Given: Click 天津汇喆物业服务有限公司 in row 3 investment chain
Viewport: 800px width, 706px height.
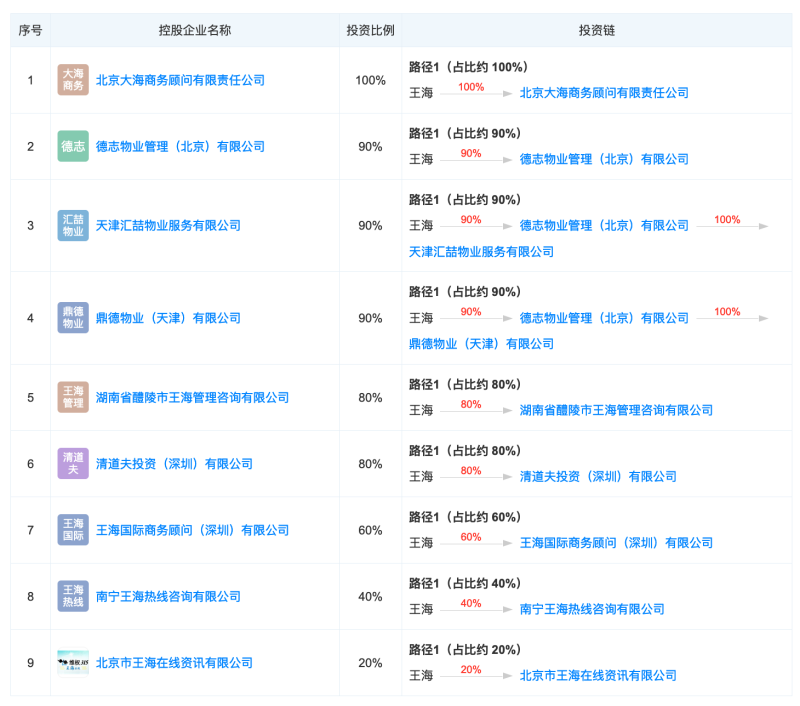Looking at the screenshot, I should pyautogui.click(x=482, y=251).
